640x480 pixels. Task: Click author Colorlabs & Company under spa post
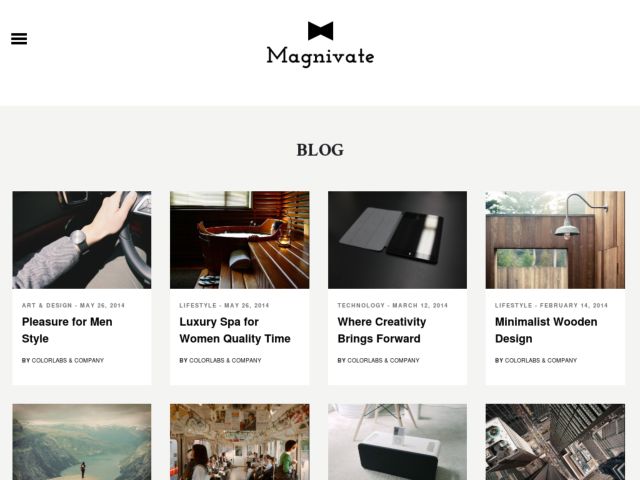pyautogui.click(x=225, y=360)
